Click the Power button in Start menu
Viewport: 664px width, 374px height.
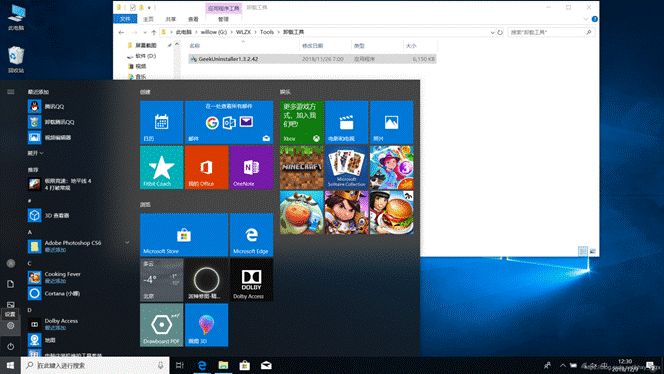tap(11, 346)
